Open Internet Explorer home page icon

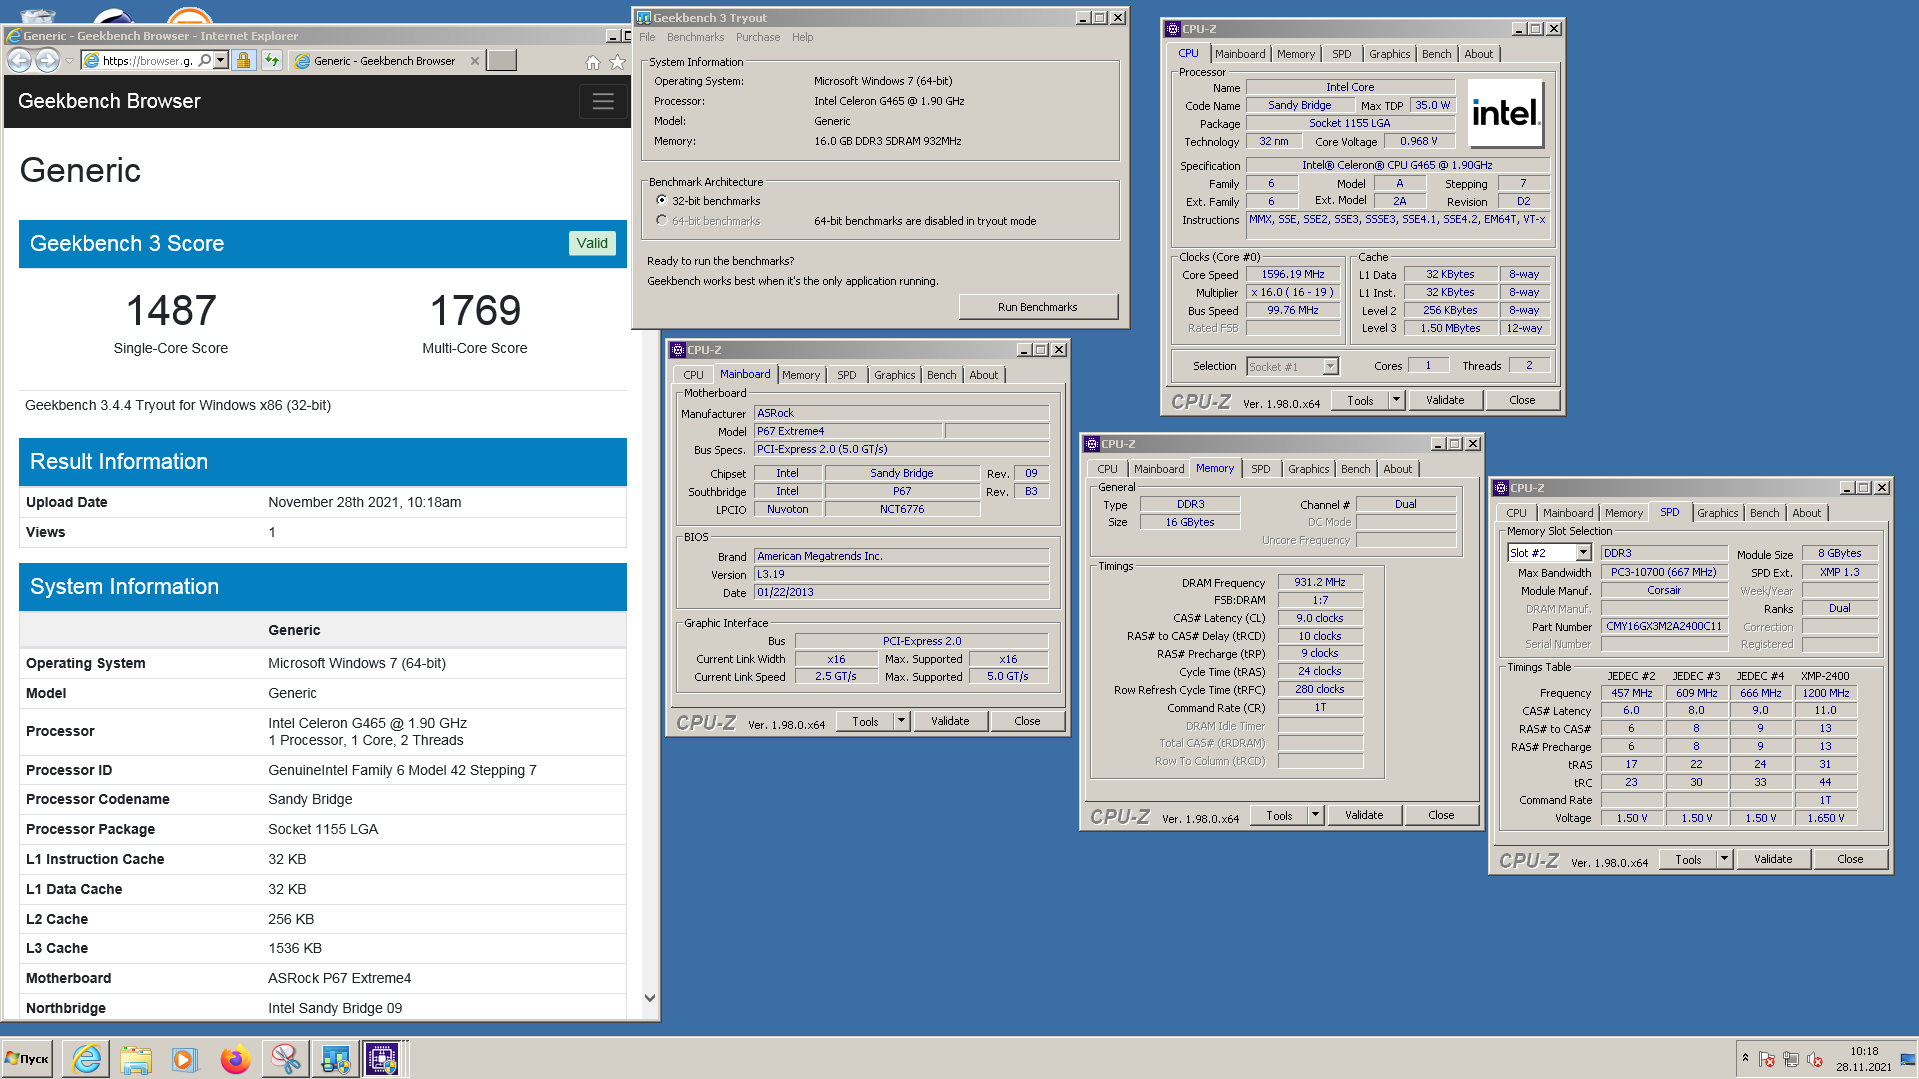tap(593, 62)
